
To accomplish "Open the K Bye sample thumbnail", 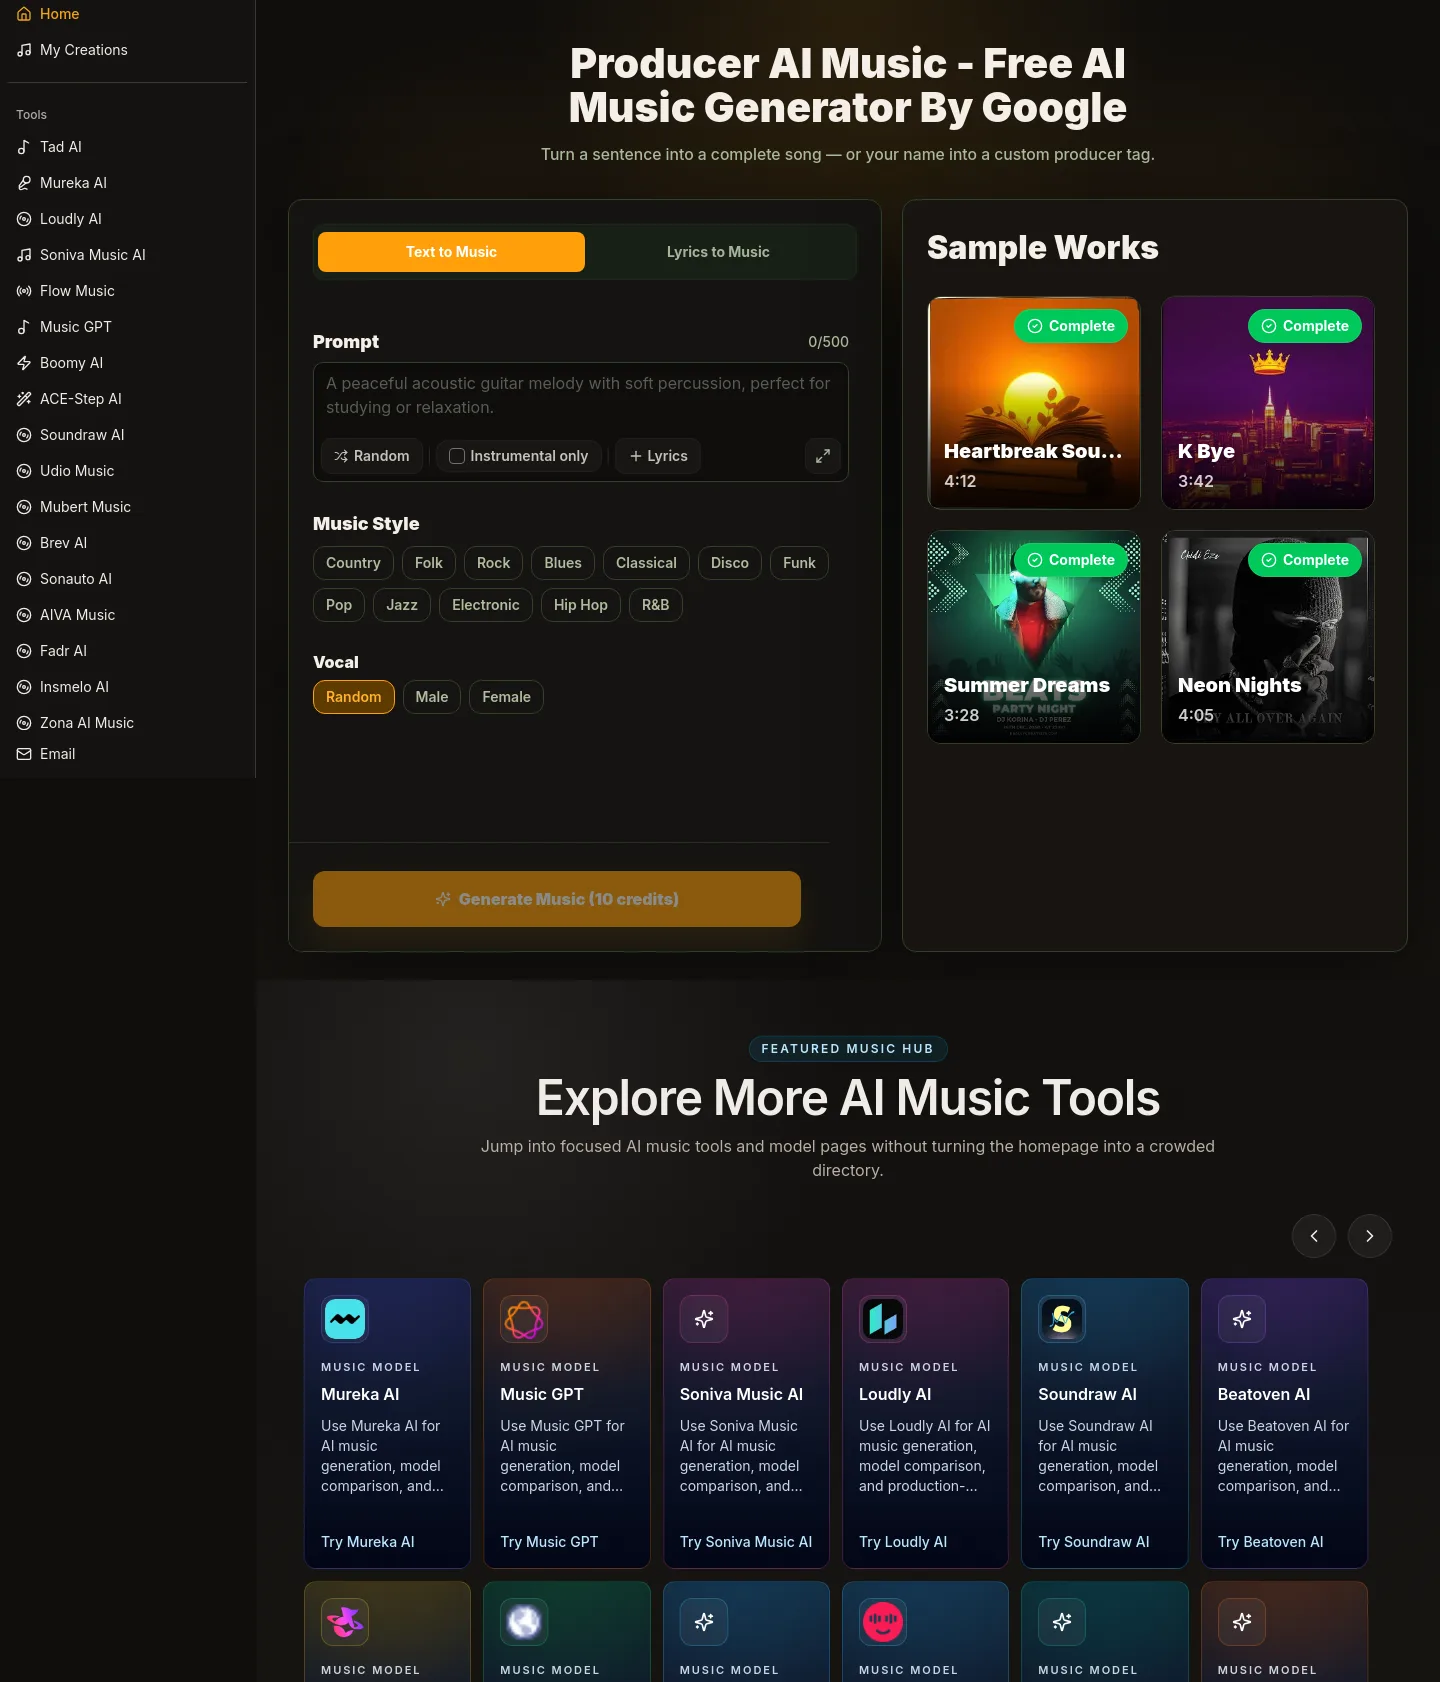I will (x=1268, y=403).
